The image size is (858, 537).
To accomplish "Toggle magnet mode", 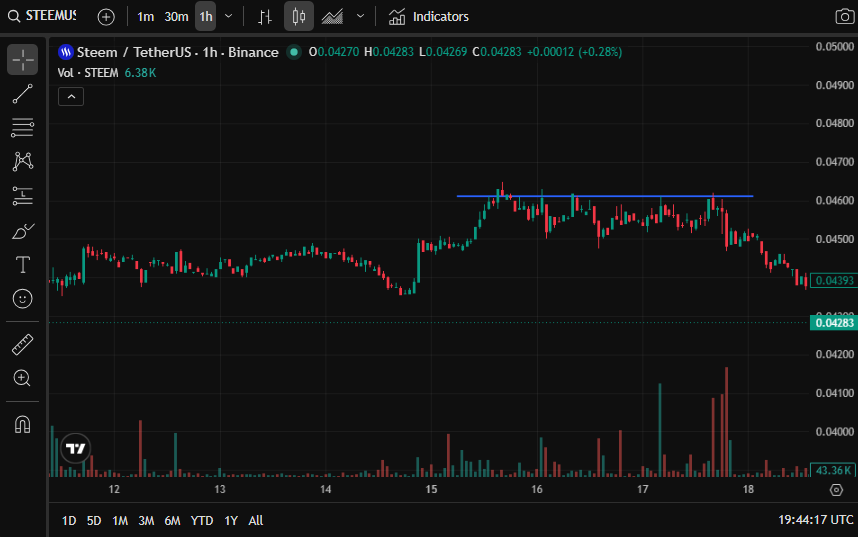I will tap(22, 424).
